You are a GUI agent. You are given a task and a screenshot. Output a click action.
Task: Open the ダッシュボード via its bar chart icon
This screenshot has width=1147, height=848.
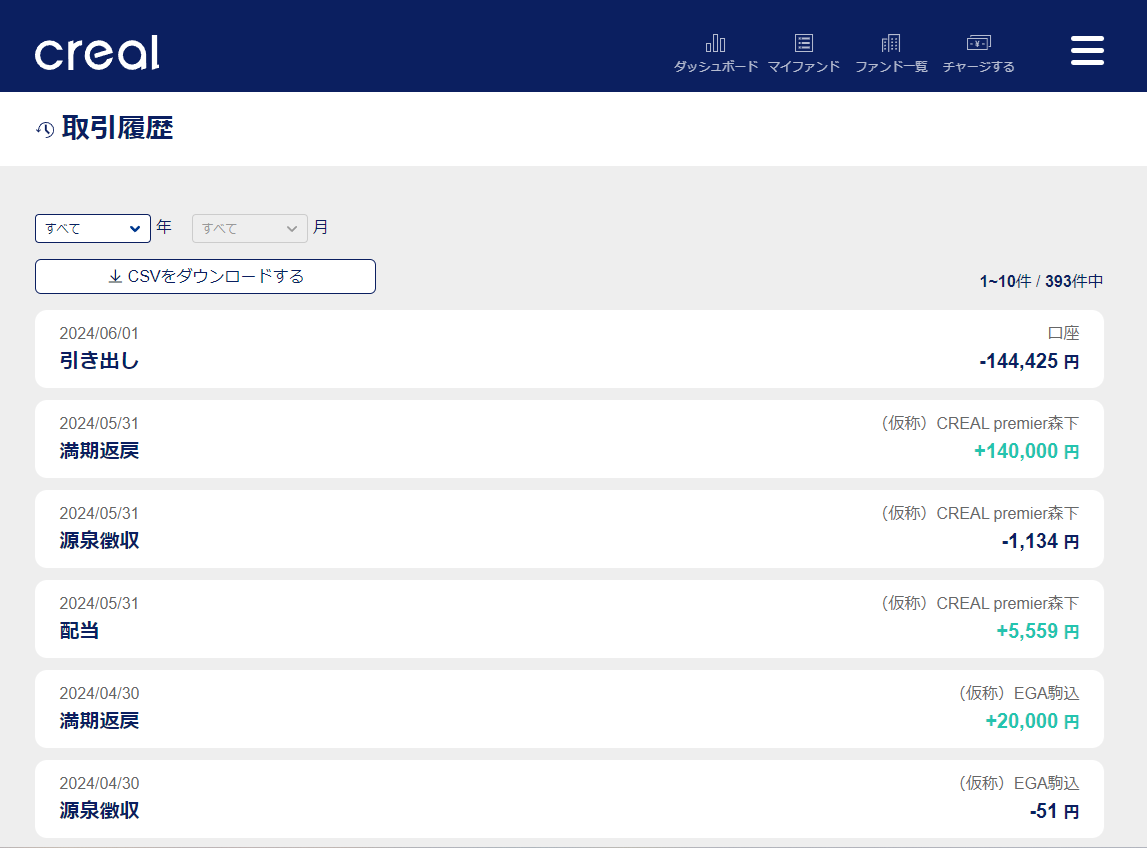pyautogui.click(x=716, y=43)
